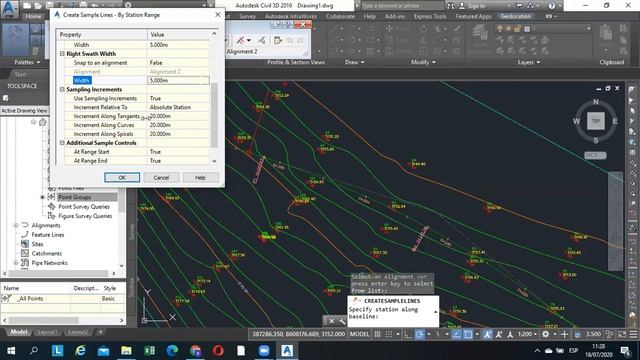Open Opera browser from the taskbar
The width and height of the screenshot is (640, 360).
[x=218, y=350]
